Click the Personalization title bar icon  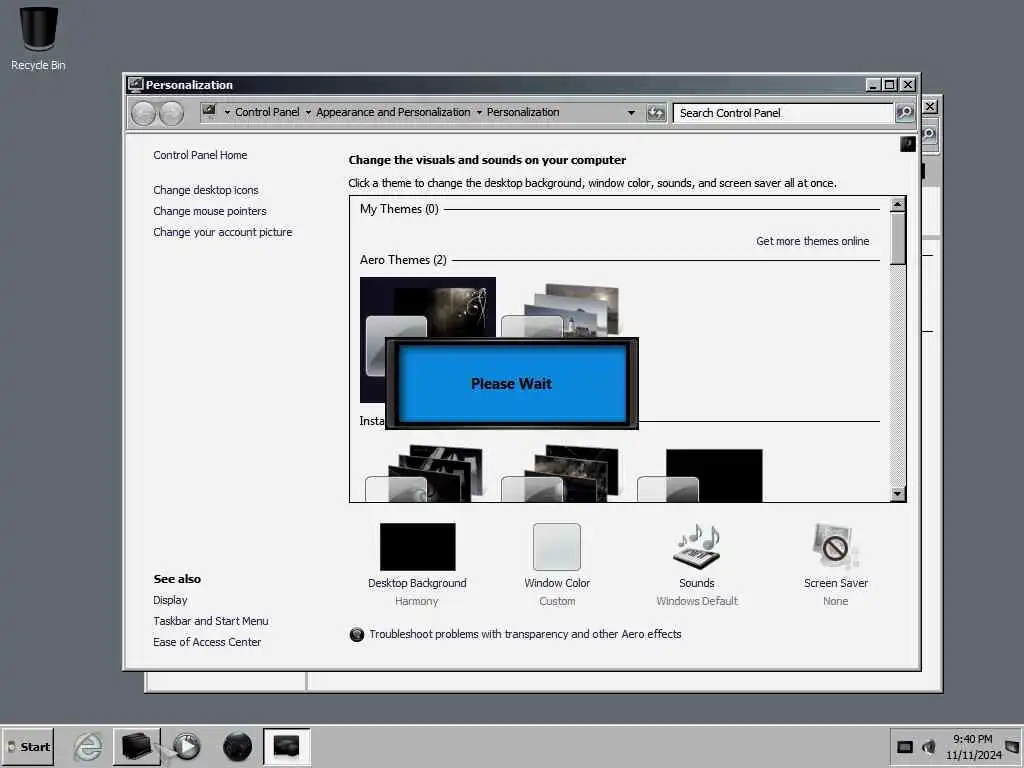pyautogui.click(x=135, y=84)
